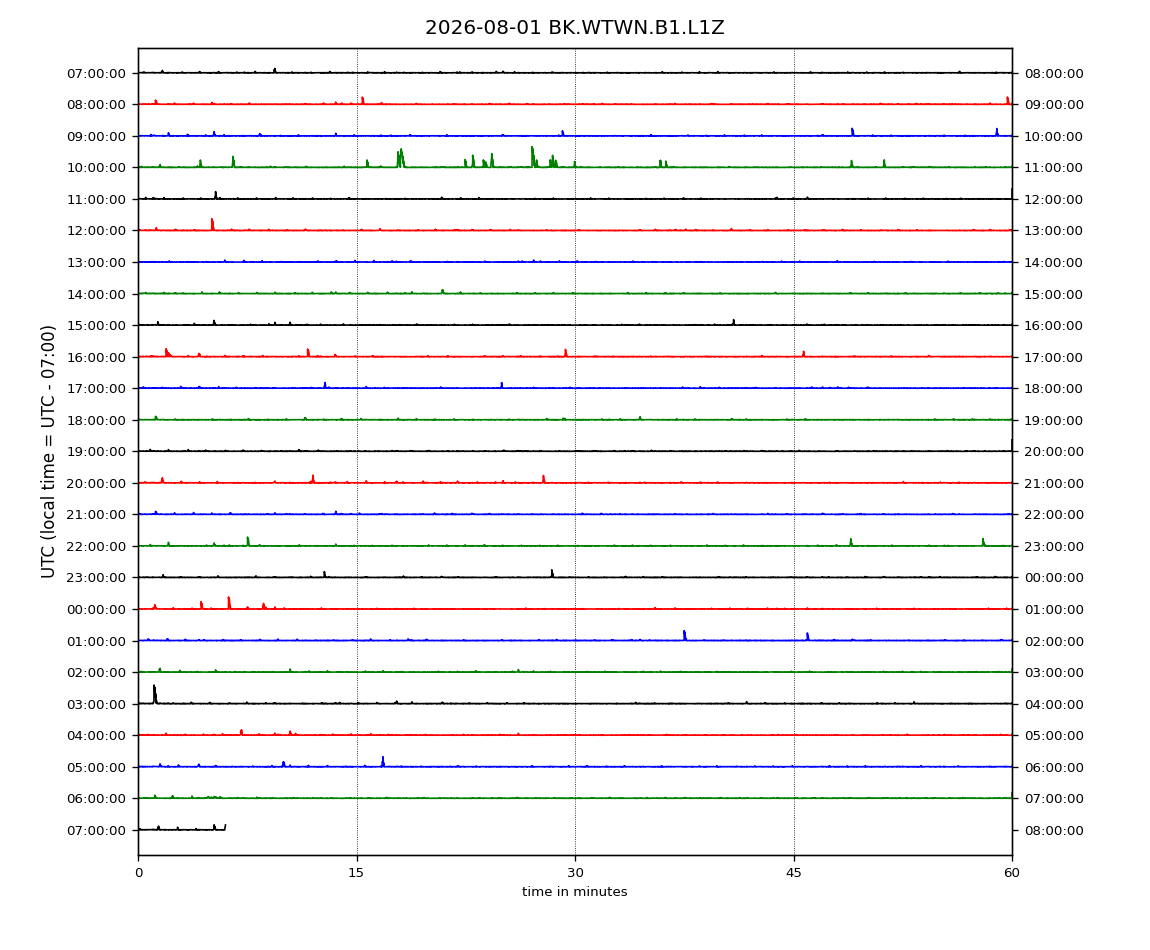The height and width of the screenshot is (950, 1150).
Task: Click the right-side 00:00:00 label
Action: pyautogui.click(x=1054, y=578)
